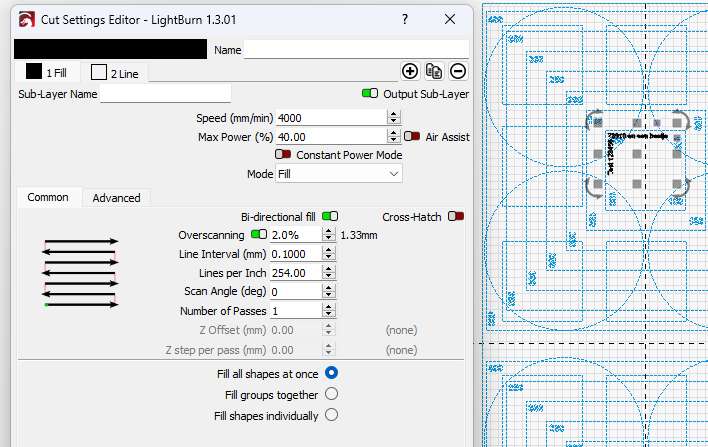Screen dimensions: 708x447
Task: Open the dialog help question mark
Action: coord(405,19)
